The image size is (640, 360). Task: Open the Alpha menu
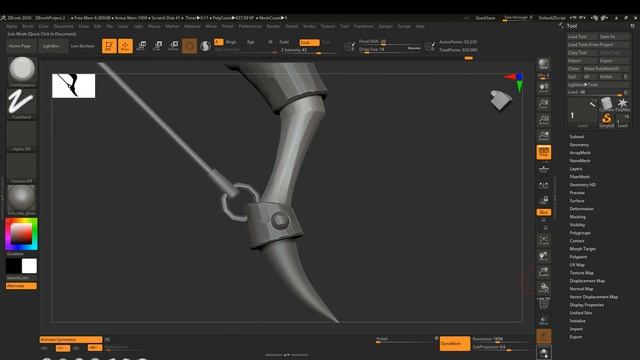[x=12, y=26]
